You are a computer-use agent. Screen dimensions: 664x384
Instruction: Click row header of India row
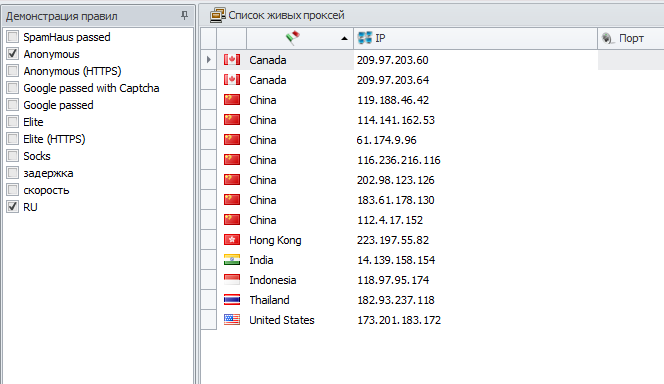[x=209, y=260]
